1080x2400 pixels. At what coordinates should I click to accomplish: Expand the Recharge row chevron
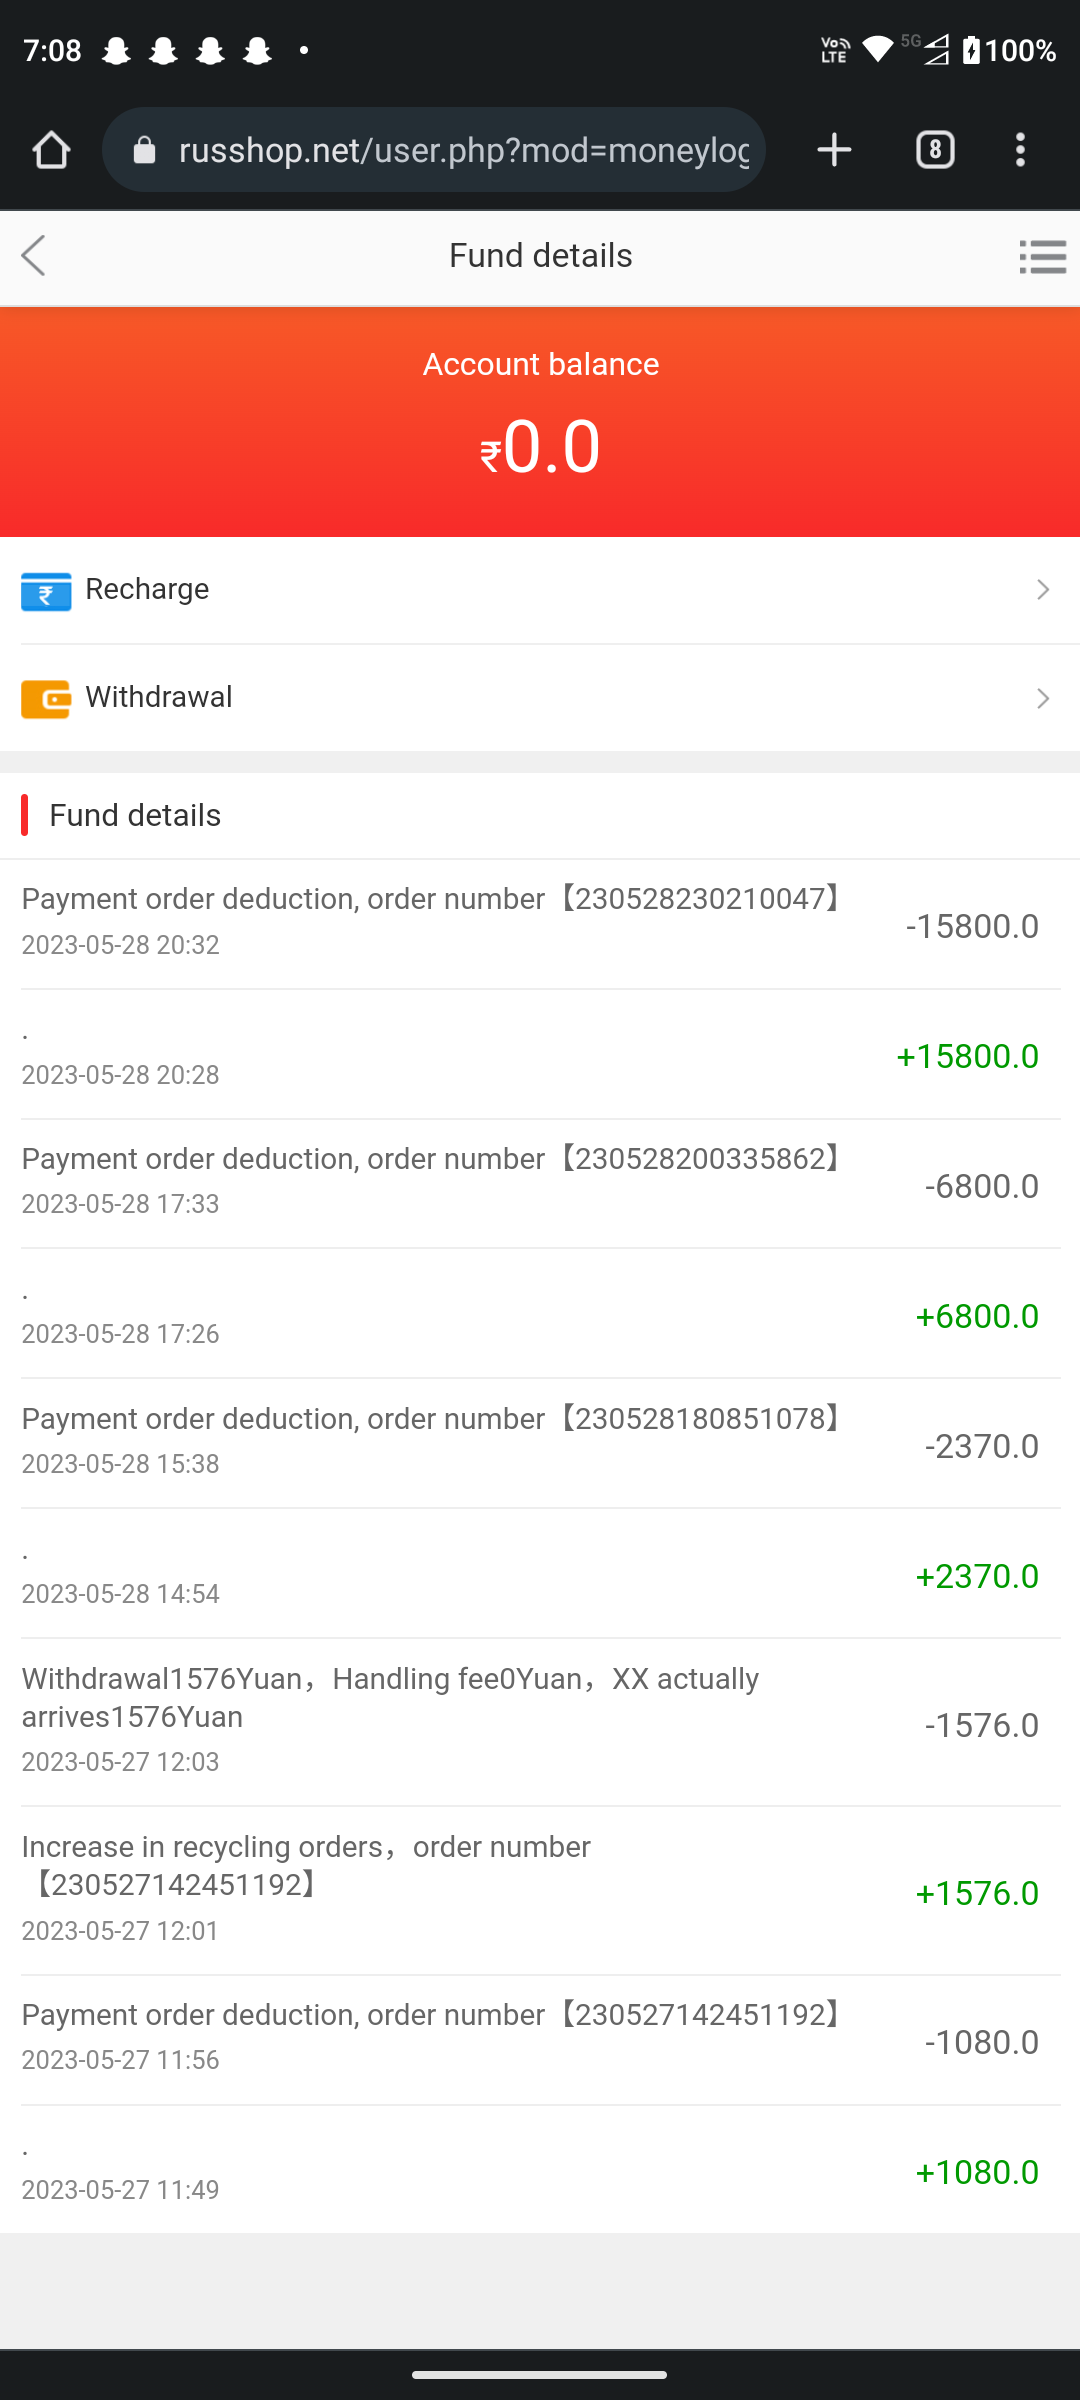pyautogui.click(x=1042, y=590)
